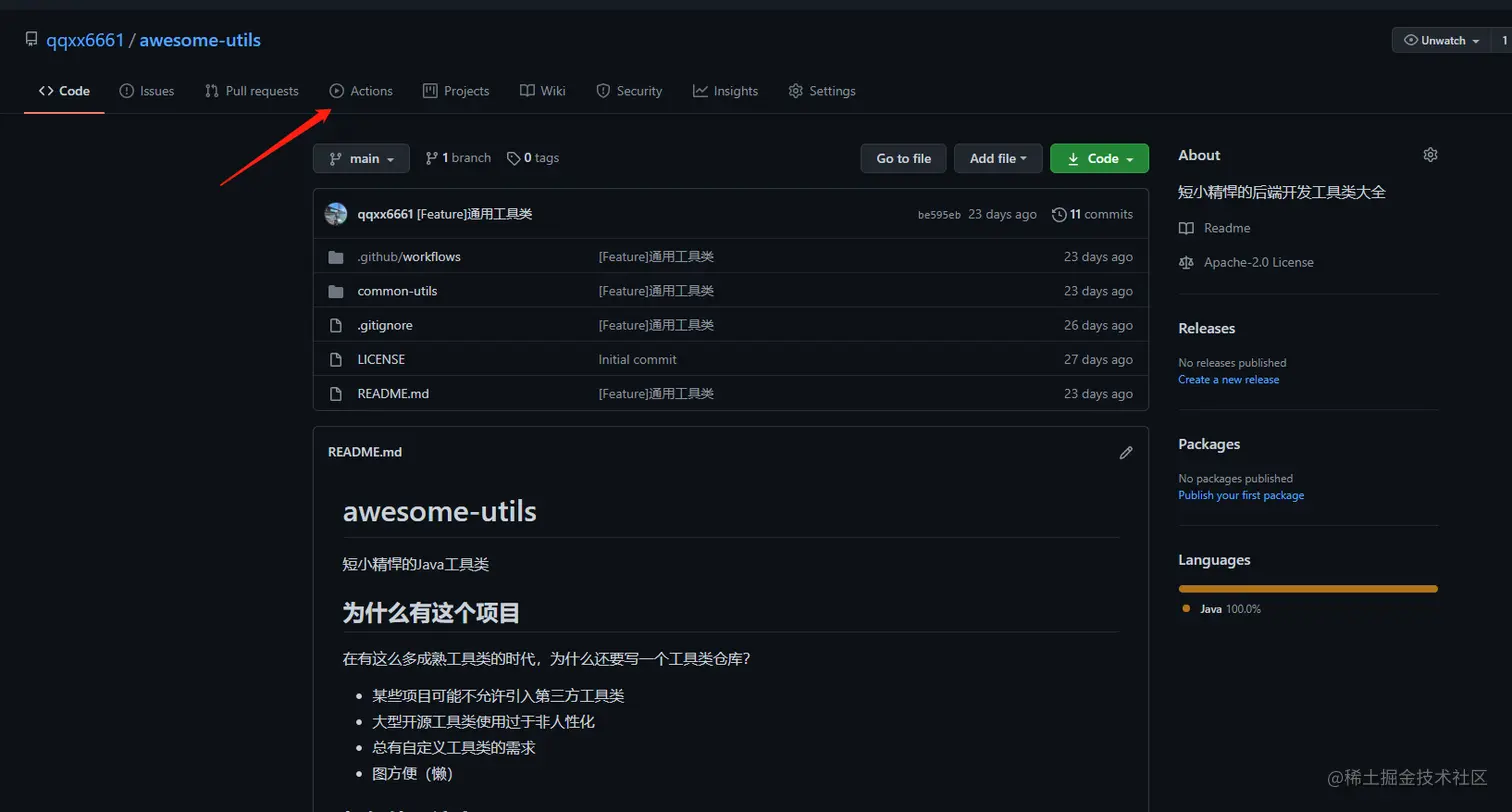Click the commit message [Feature]通用工具类 in header row
This screenshot has width=1512, height=812.
pyautogui.click(x=474, y=214)
